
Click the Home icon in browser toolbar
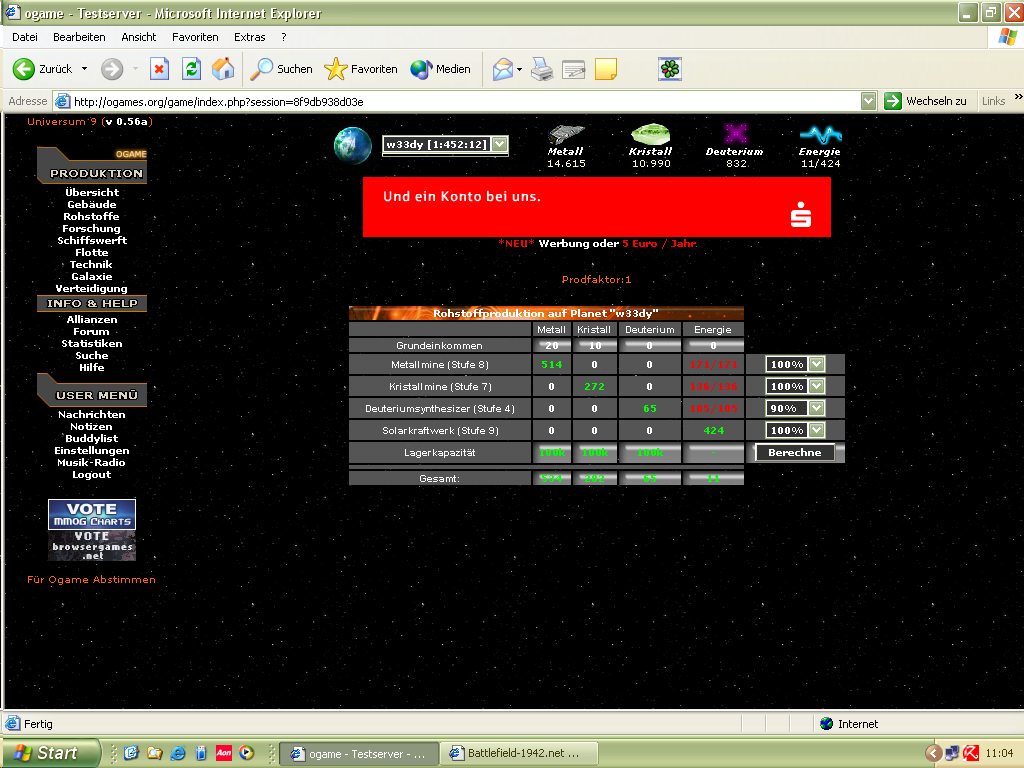[x=222, y=69]
